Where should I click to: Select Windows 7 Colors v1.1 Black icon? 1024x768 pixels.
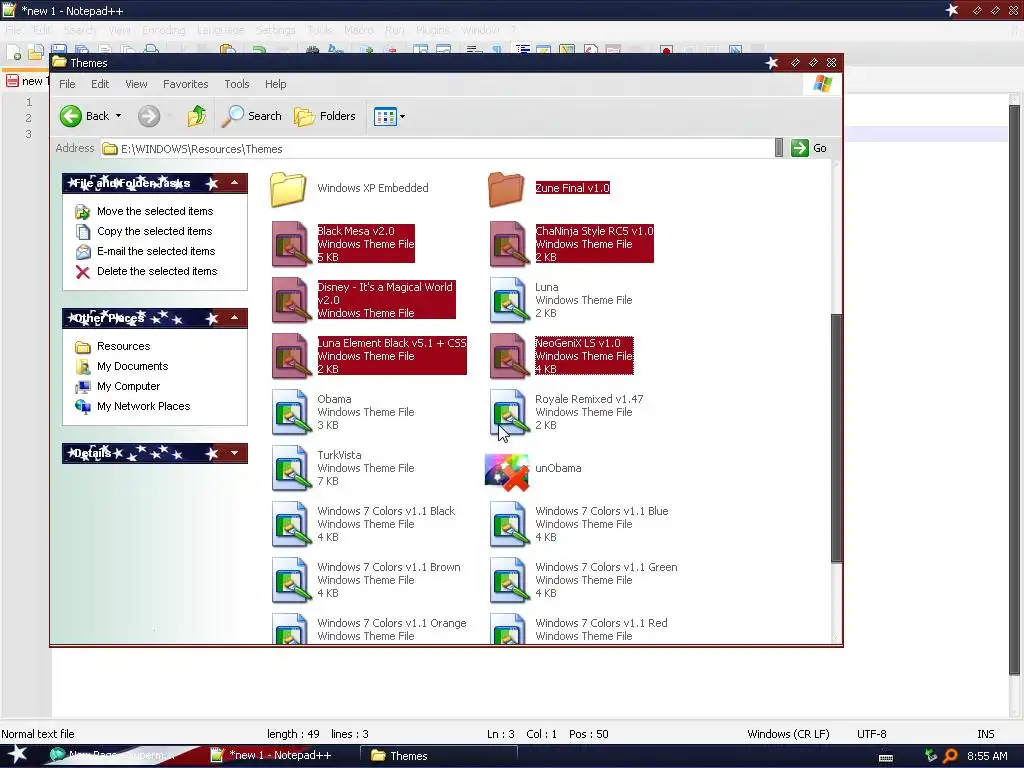point(291,524)
